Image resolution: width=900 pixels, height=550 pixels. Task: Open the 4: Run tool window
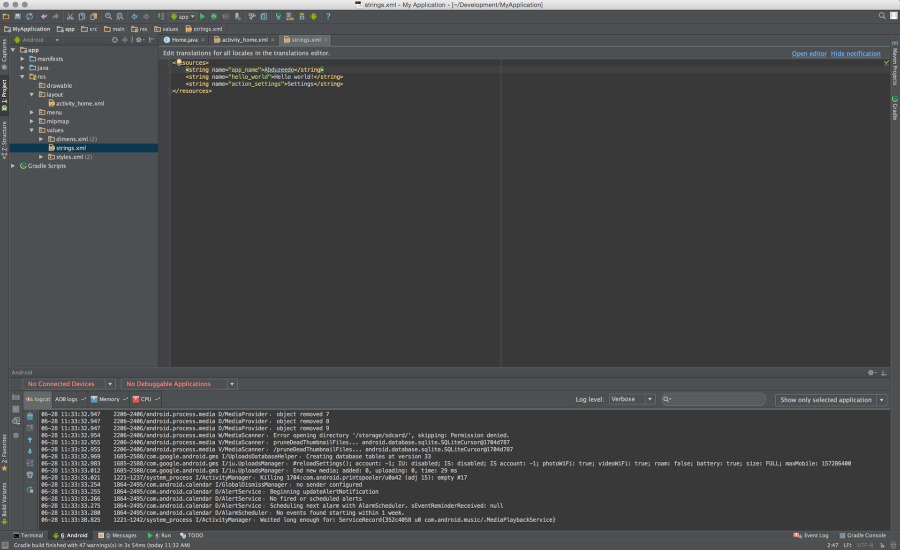(160, 535)
